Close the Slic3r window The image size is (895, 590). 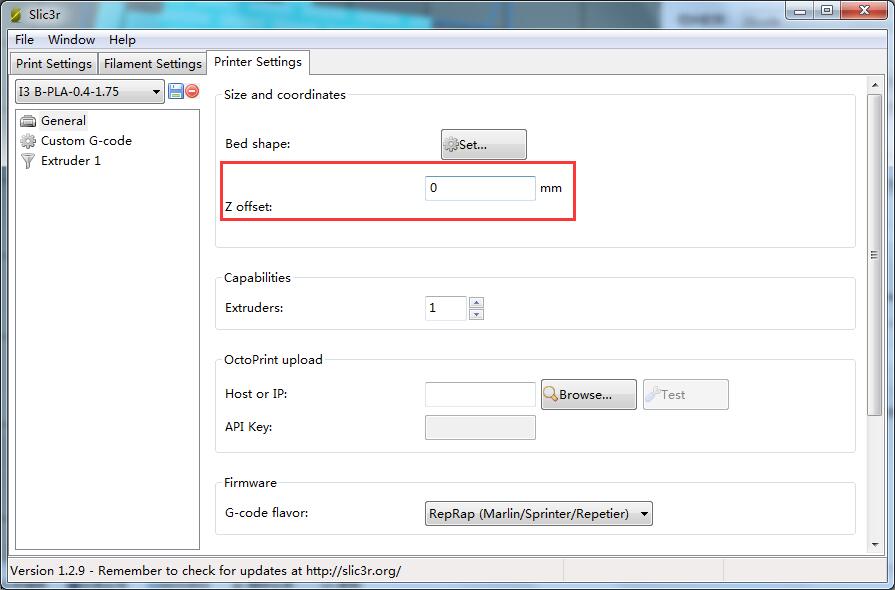coord(864,11)
